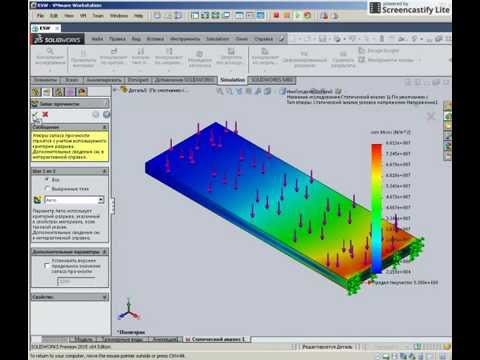
Task: Close the plot with the gray X
Action: 431,116
